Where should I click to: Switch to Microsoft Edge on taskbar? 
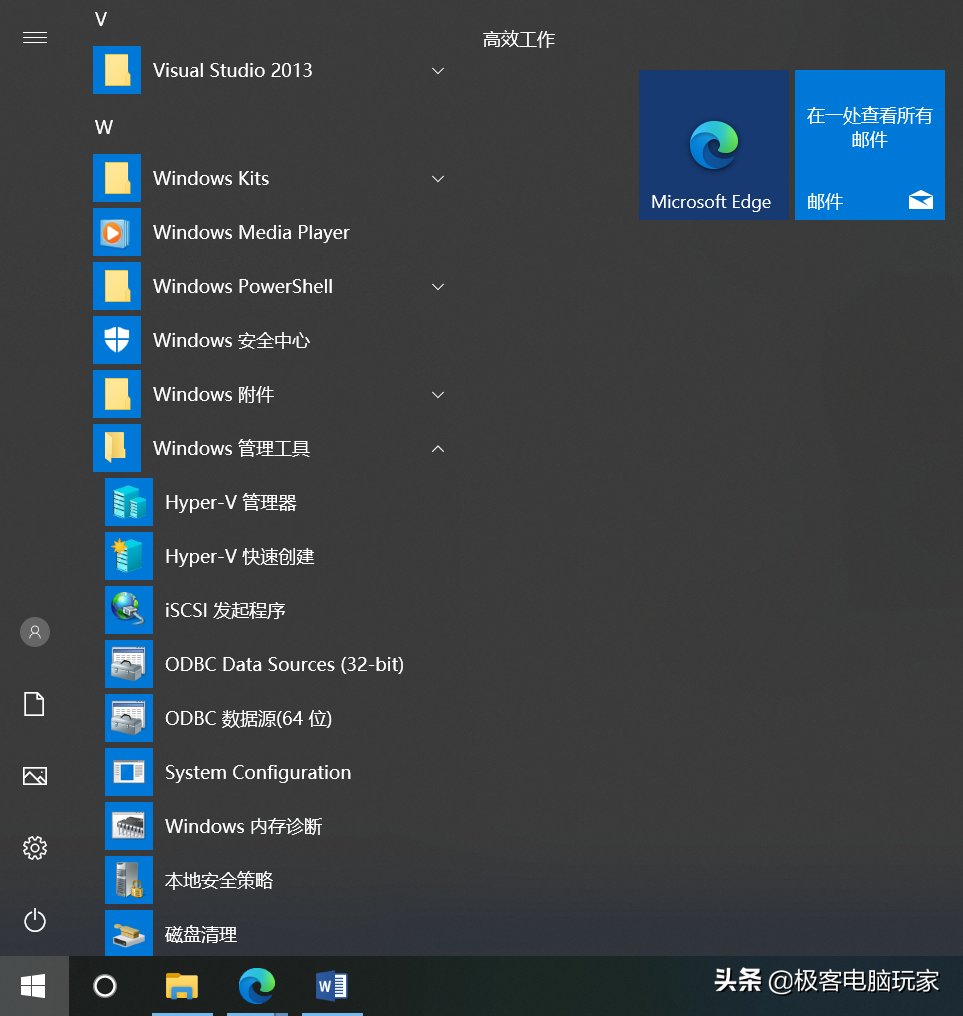click(x=257, y=986)
